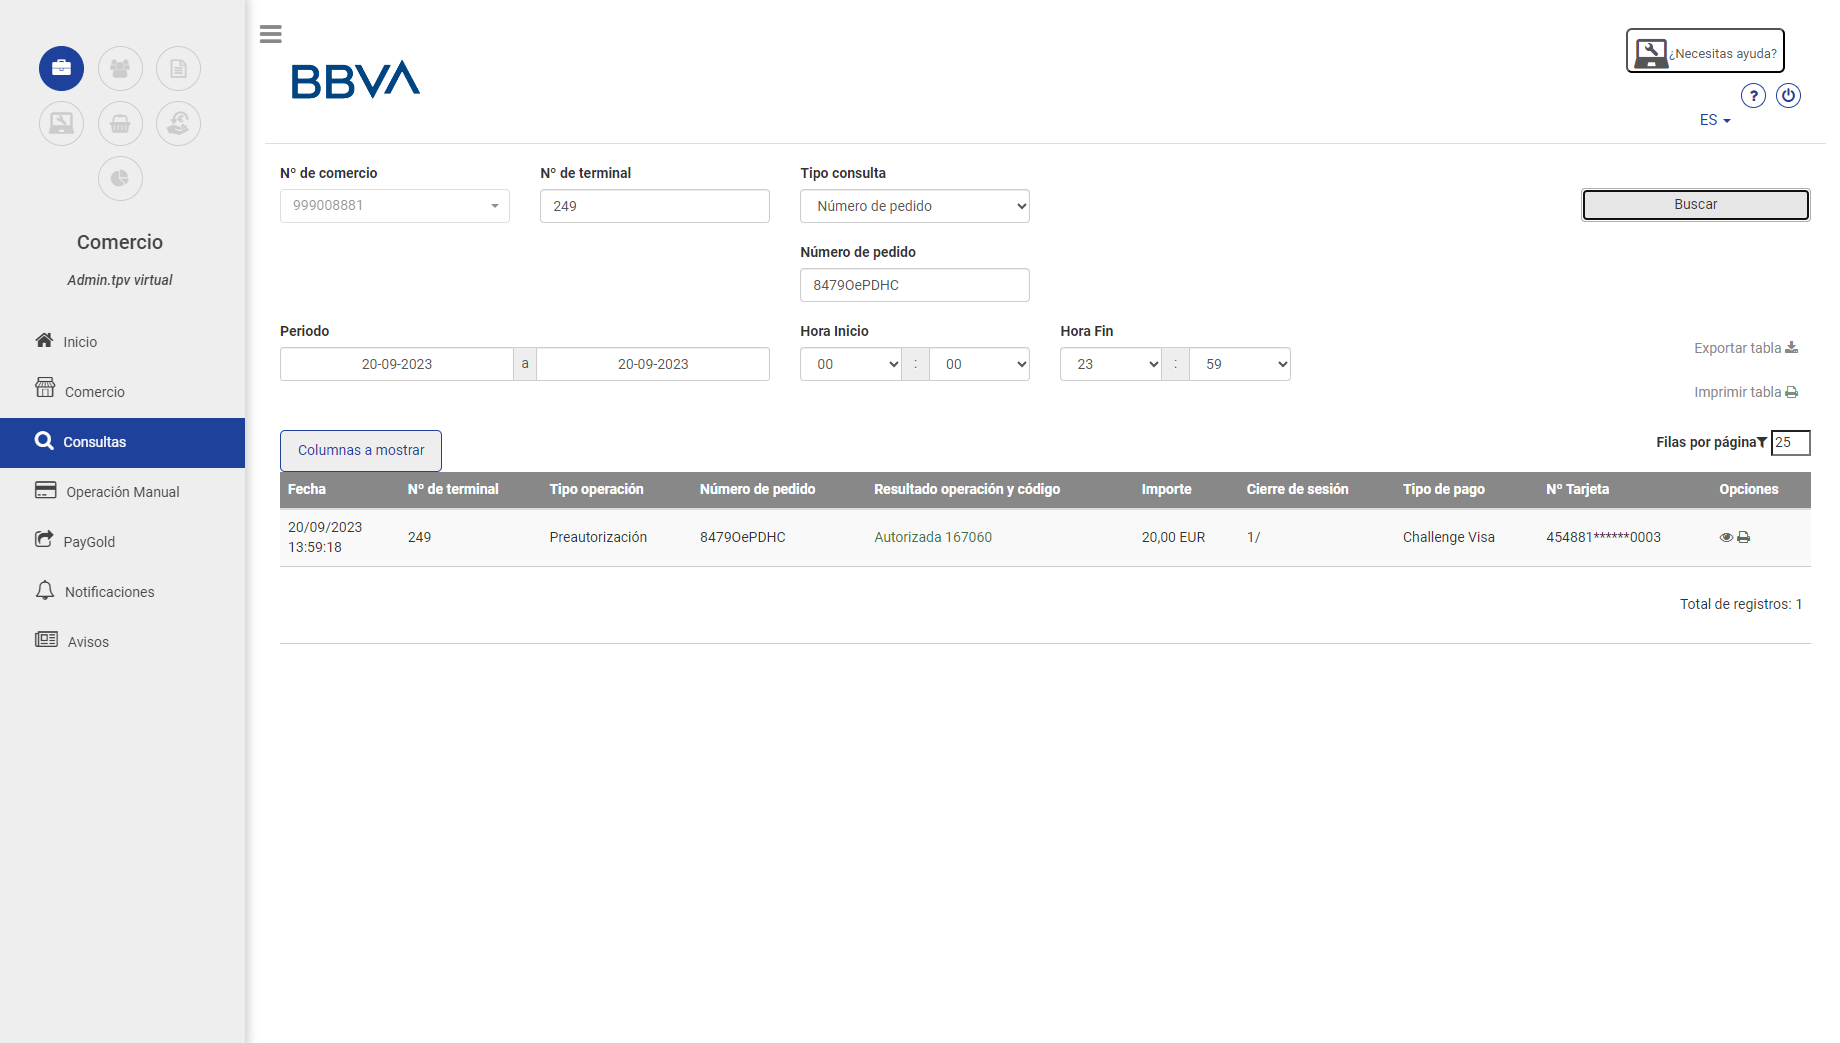Toggle the hamburger menu icon
Viewport: 1840px width, 1043px height.
pyautogui.click(x=270, y=34)
